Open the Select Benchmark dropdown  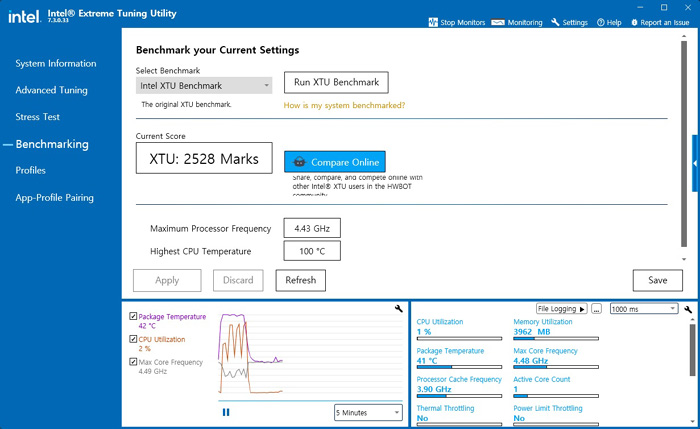pos(204,85)
